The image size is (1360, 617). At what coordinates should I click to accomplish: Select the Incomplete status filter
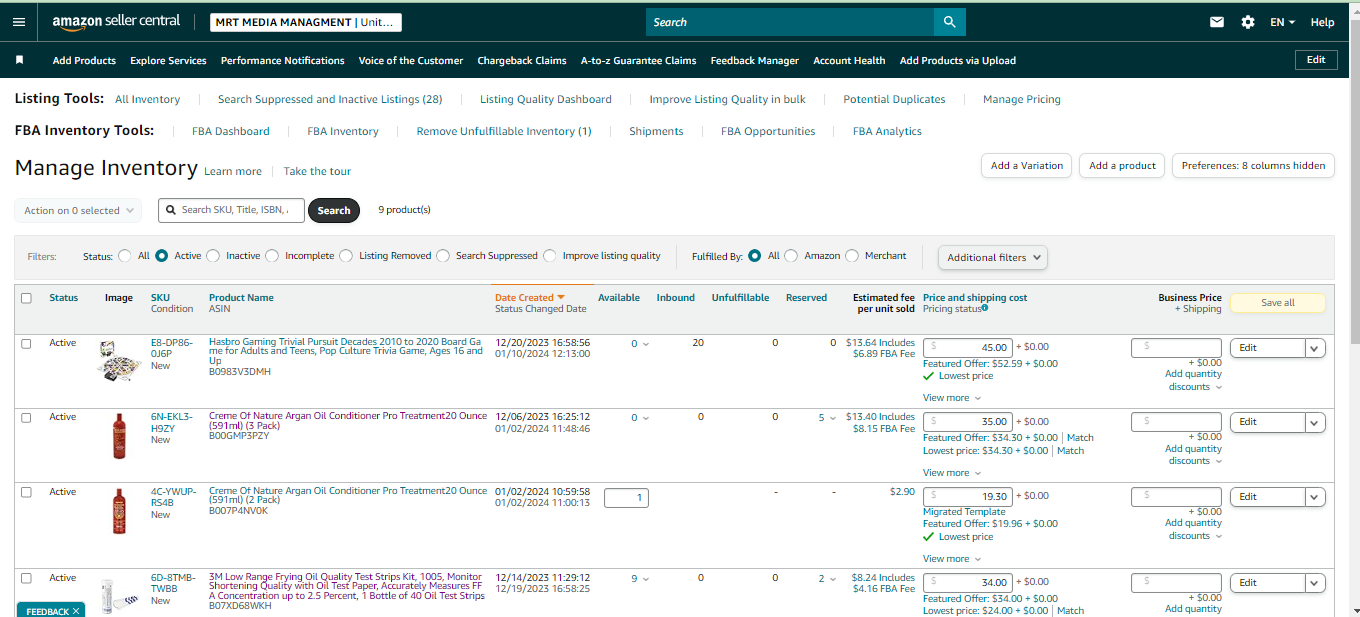272,256
